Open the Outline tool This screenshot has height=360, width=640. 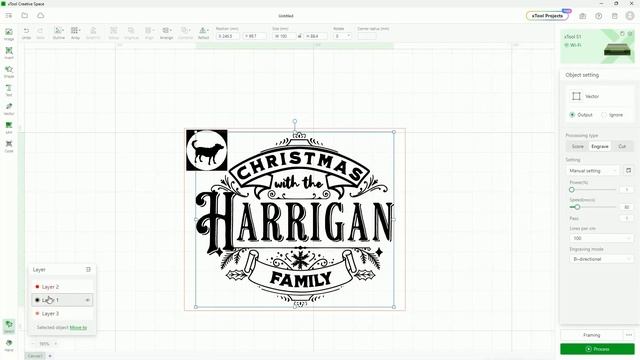59,33
